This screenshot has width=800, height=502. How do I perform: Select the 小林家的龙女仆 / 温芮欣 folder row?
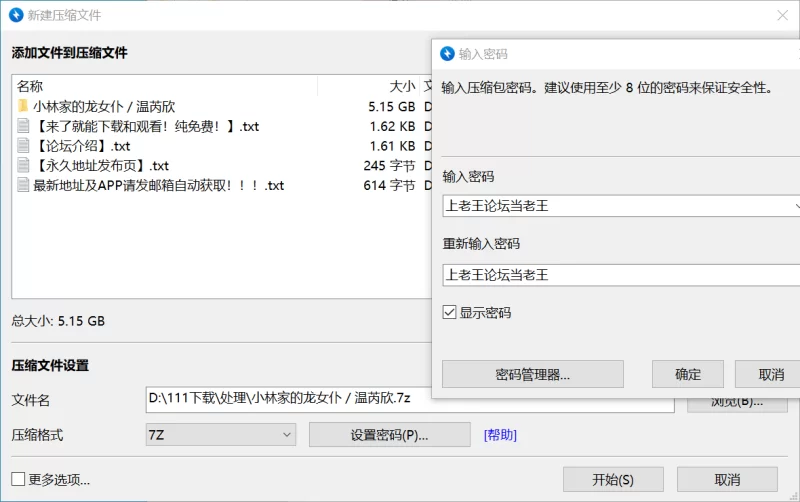coord(104,106)
